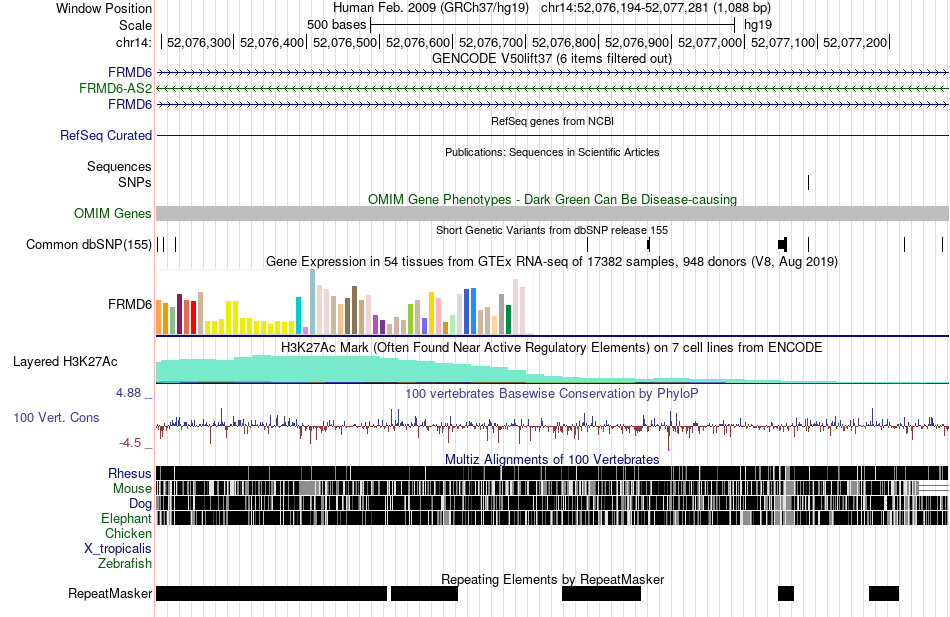Image resolution: width=950 pixels, height=617 pixels.
Task: Click the Human Feb. 2009 (GRCh37/hg19) text
Action: point(431,8)
